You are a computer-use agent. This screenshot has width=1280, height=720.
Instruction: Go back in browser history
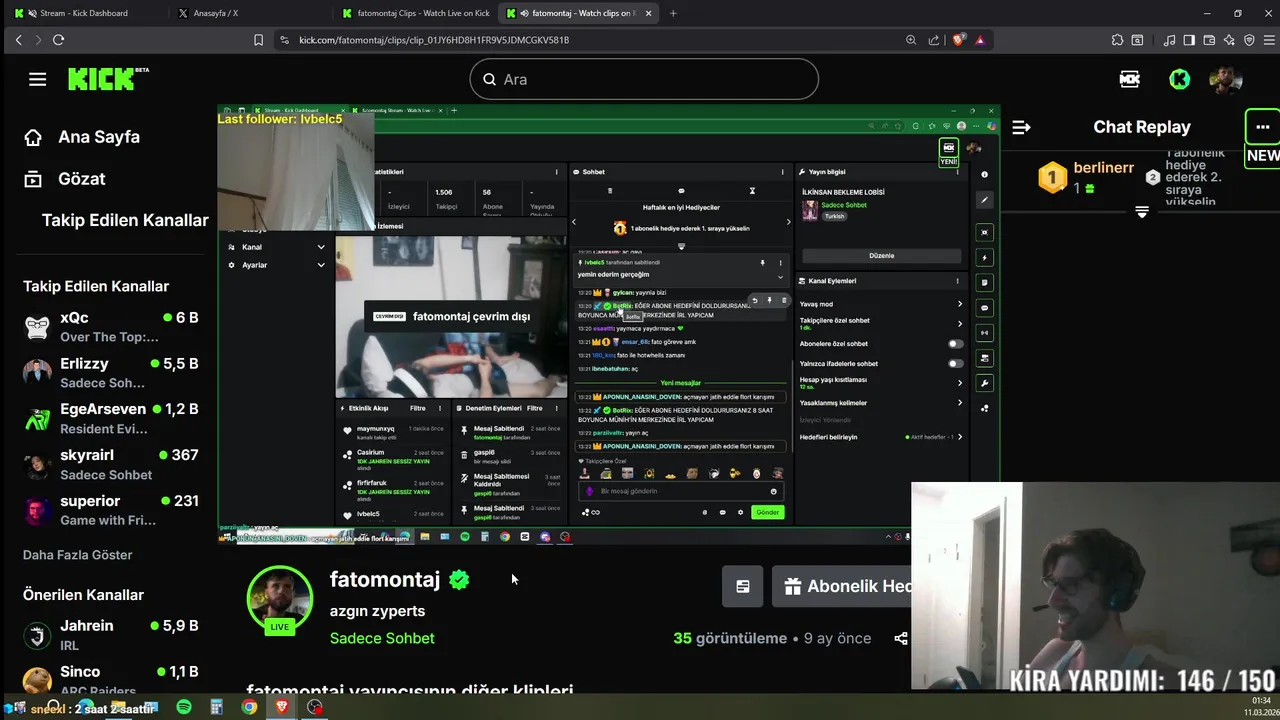pyautogui.click(x=18, y=40)
